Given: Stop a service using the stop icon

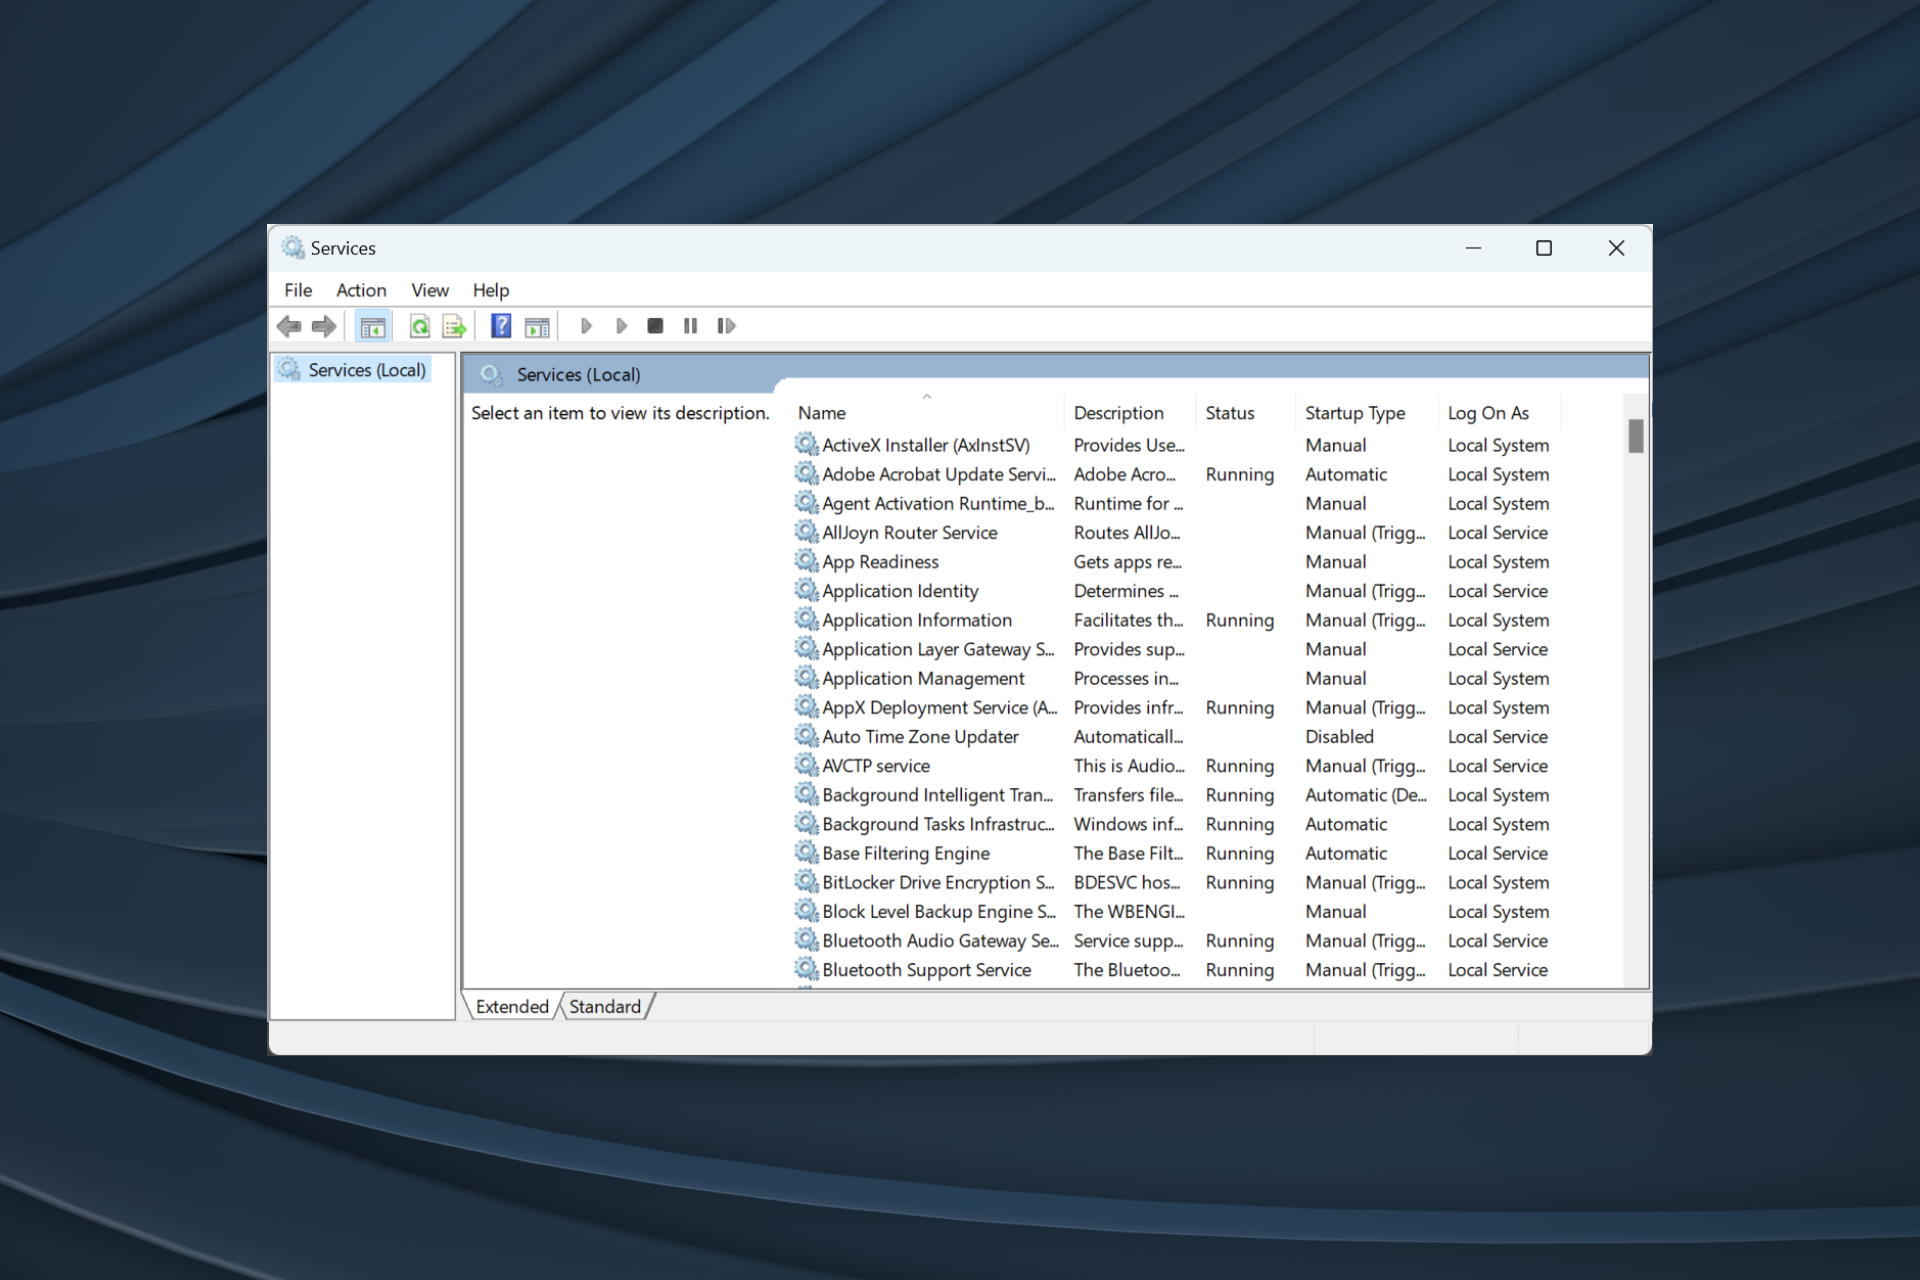Looking at the screenshot, I should (x=655, y=325).
